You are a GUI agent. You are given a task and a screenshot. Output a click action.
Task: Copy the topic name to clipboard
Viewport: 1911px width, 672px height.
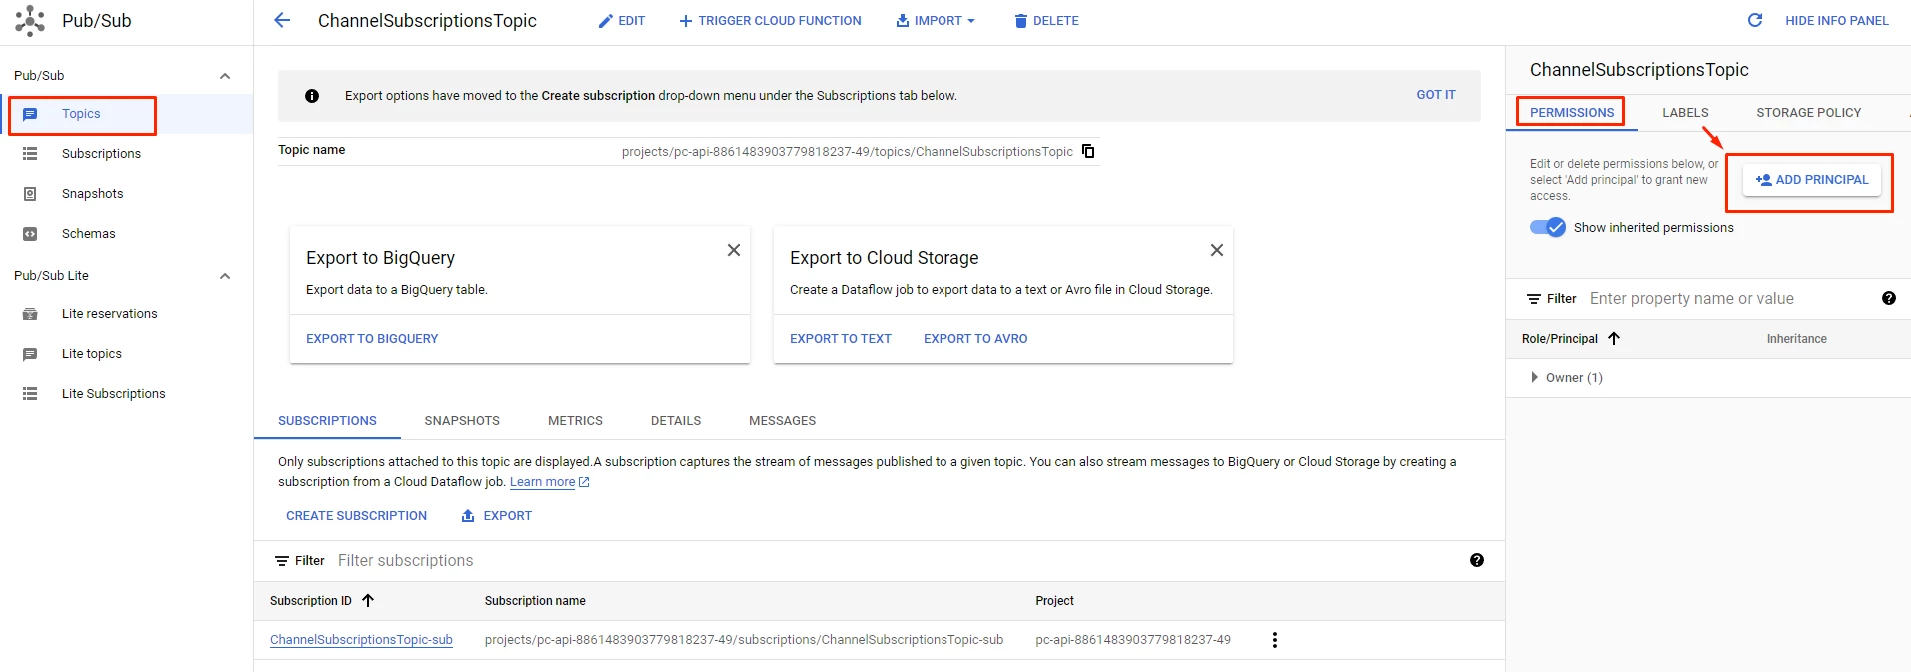pos(1088,152)
